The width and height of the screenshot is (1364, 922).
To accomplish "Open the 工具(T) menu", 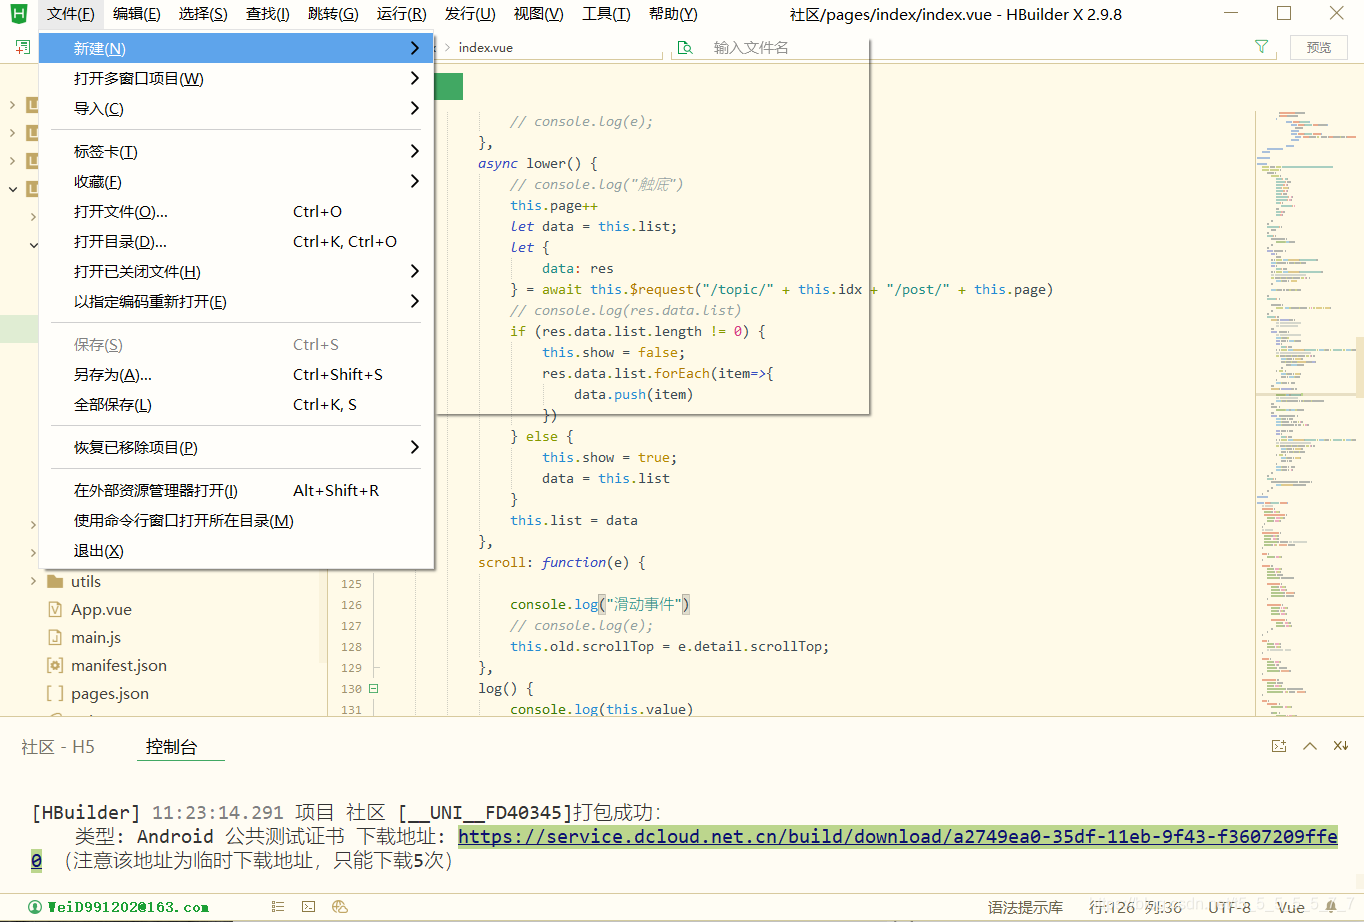I will click(606, 14).
